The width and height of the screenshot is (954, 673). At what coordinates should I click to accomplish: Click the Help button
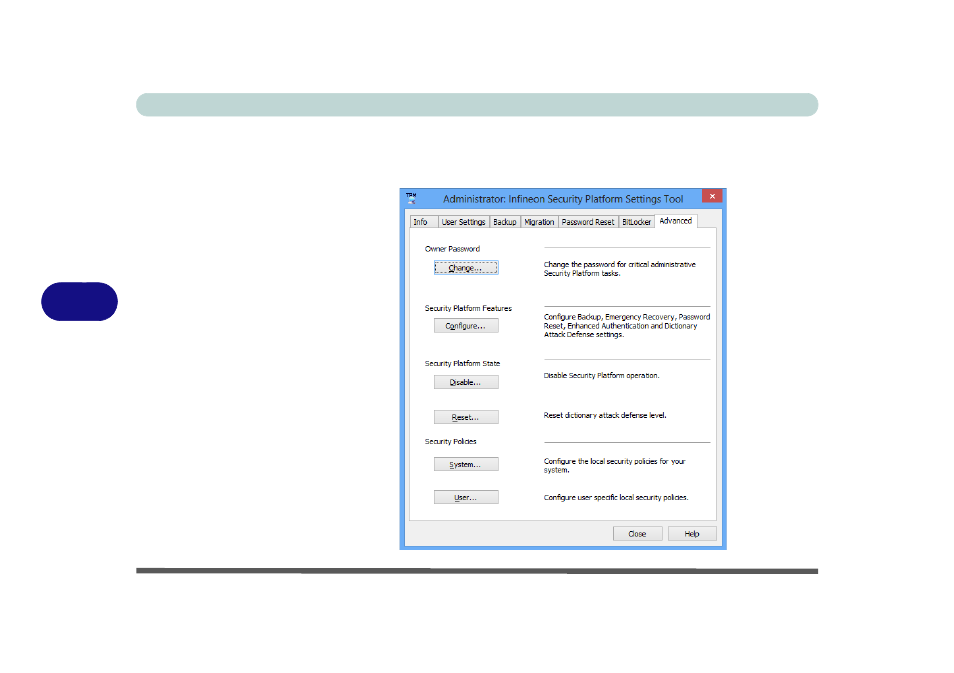tap(692, 534)
